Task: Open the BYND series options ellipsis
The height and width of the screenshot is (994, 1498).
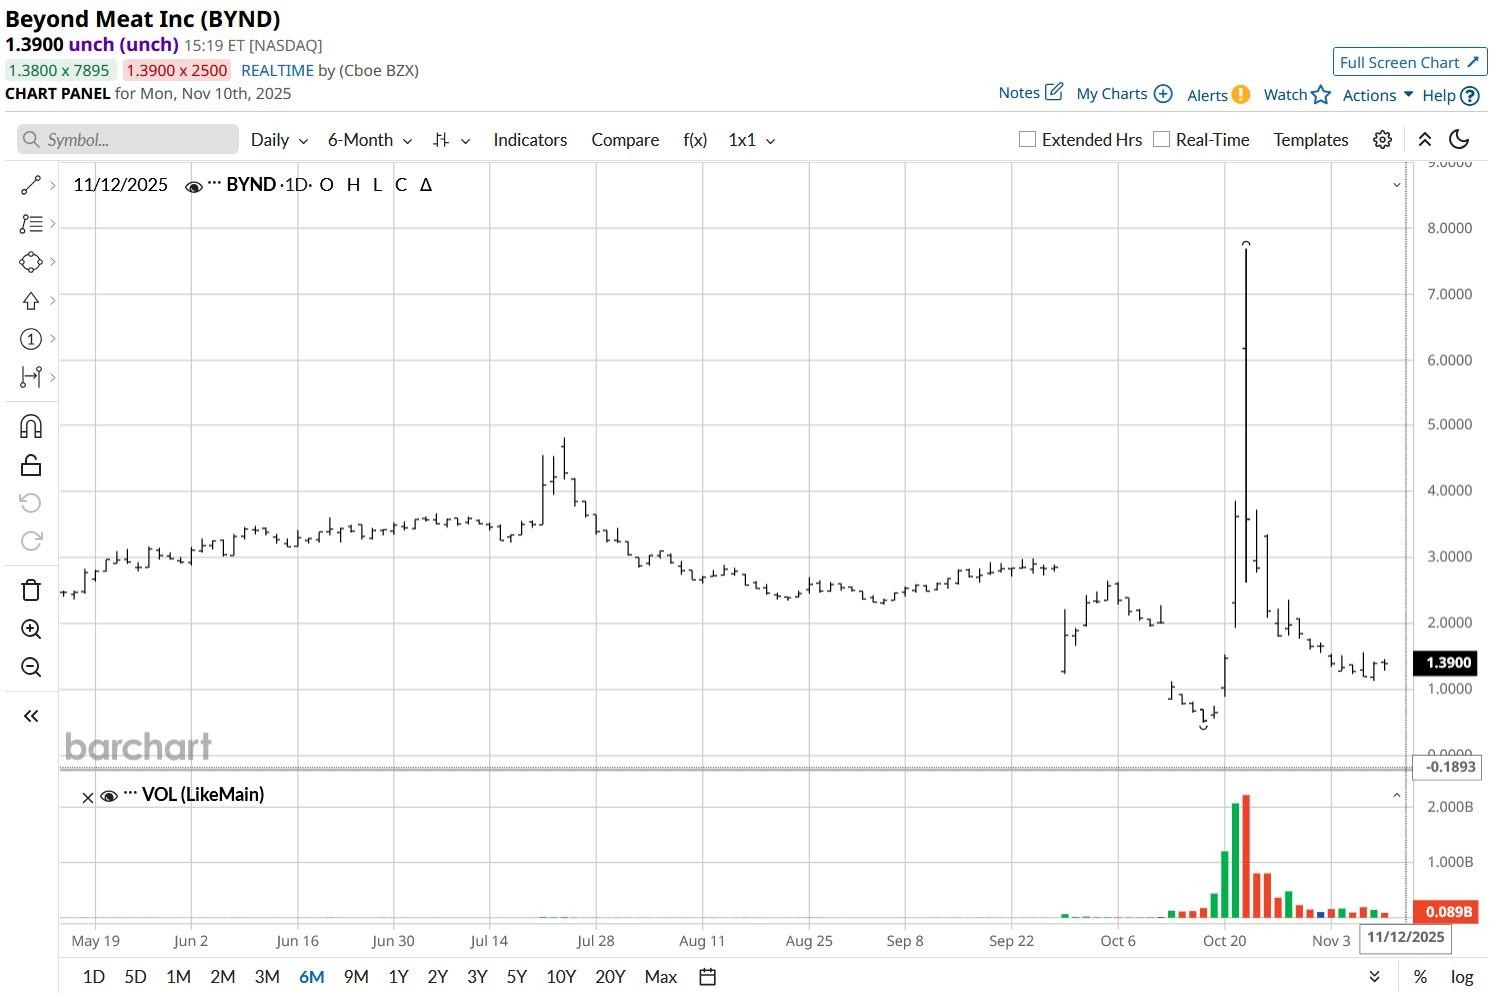Action: (x=214, y=183)
